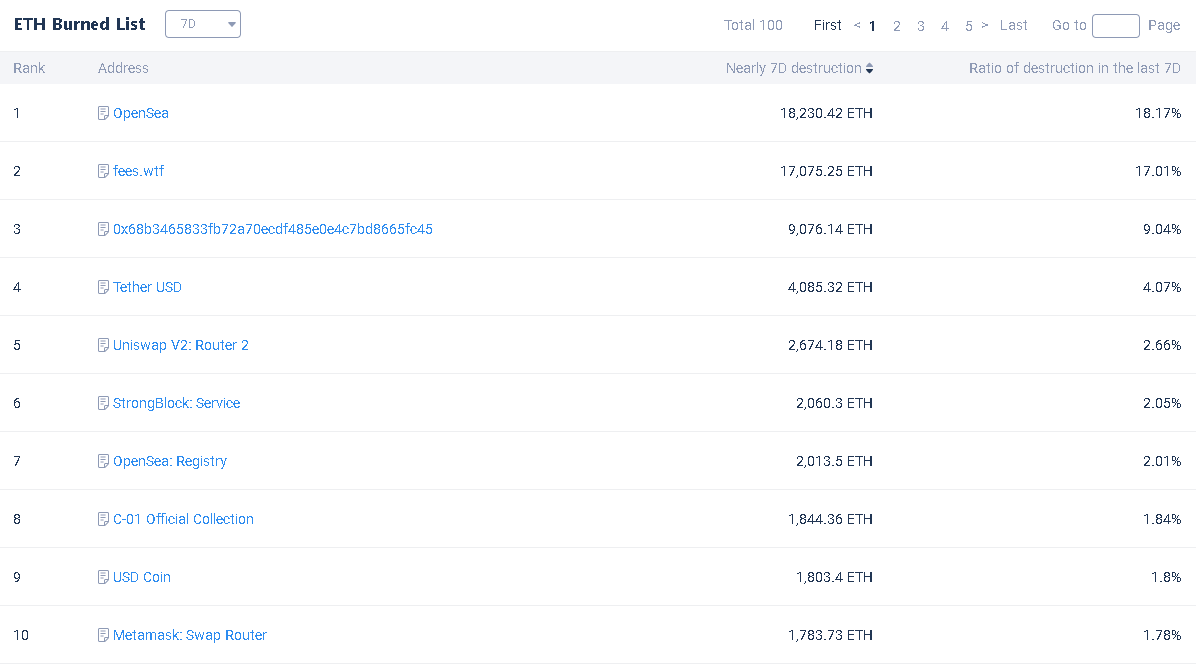Click the 4.07% ratio value

point(1162,287)
